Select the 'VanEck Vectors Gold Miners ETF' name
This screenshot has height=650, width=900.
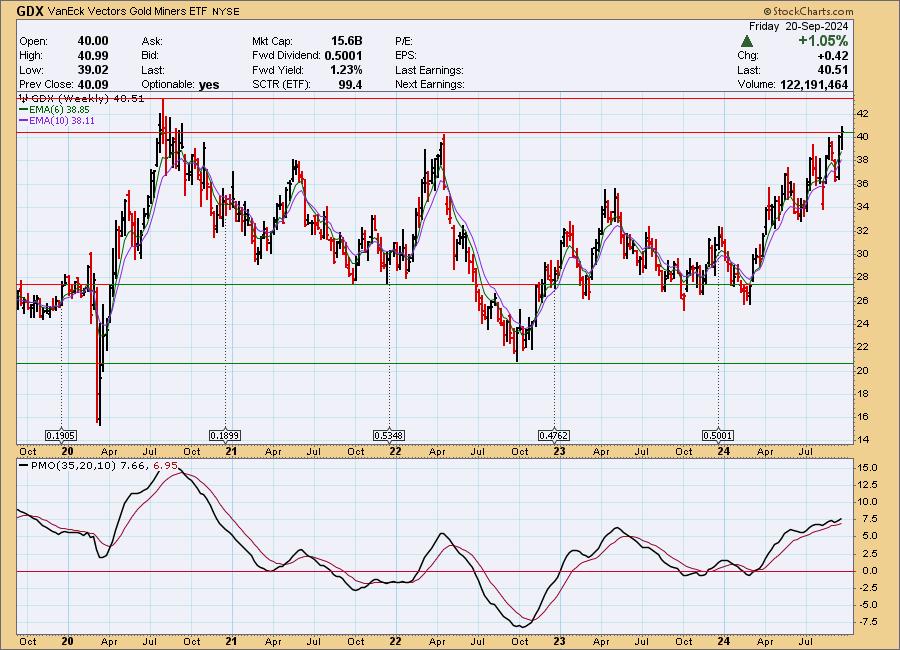point(127,11)
